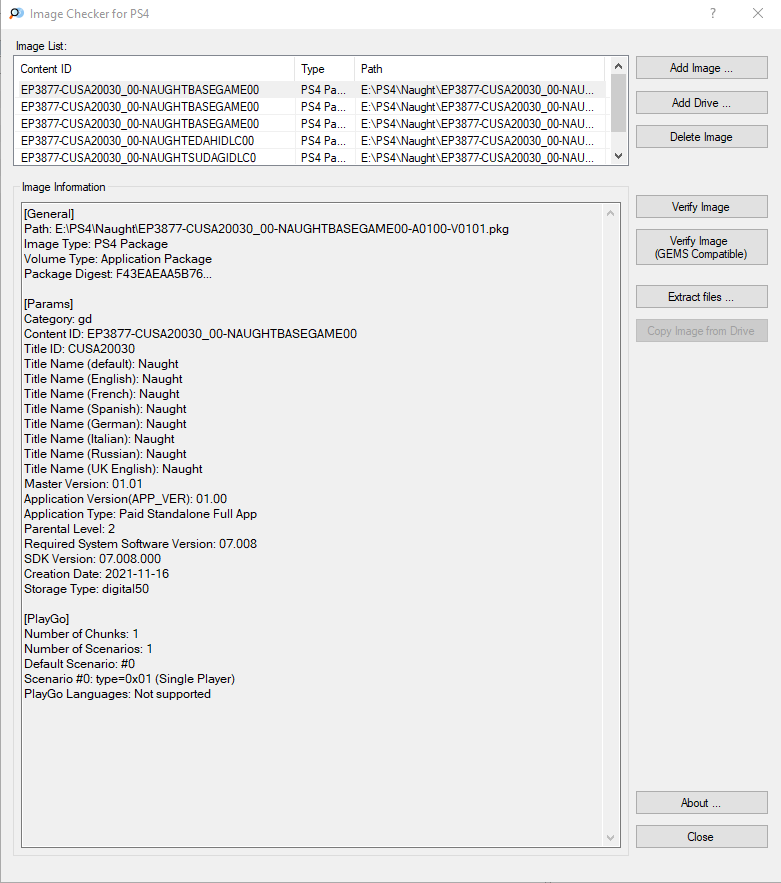The width and height of the screenshot is (781, 883).
Task: Click the Default Scenario: #0 line
Action: click(79, 664)
